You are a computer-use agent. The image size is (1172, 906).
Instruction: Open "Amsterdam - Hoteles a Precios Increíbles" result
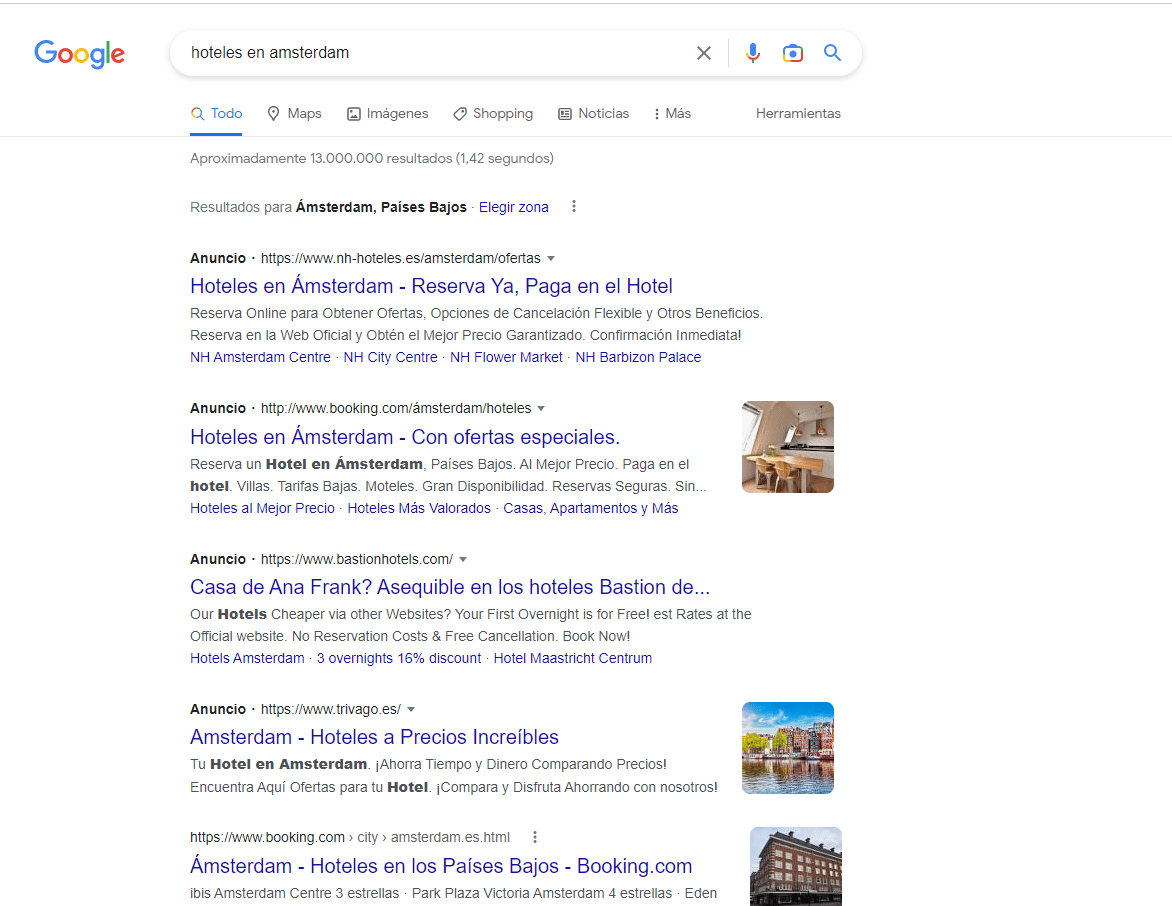click(x=374, y=737)
